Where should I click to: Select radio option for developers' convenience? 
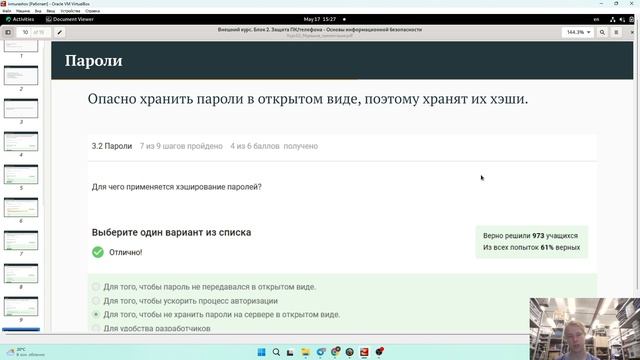coord(96,328)
